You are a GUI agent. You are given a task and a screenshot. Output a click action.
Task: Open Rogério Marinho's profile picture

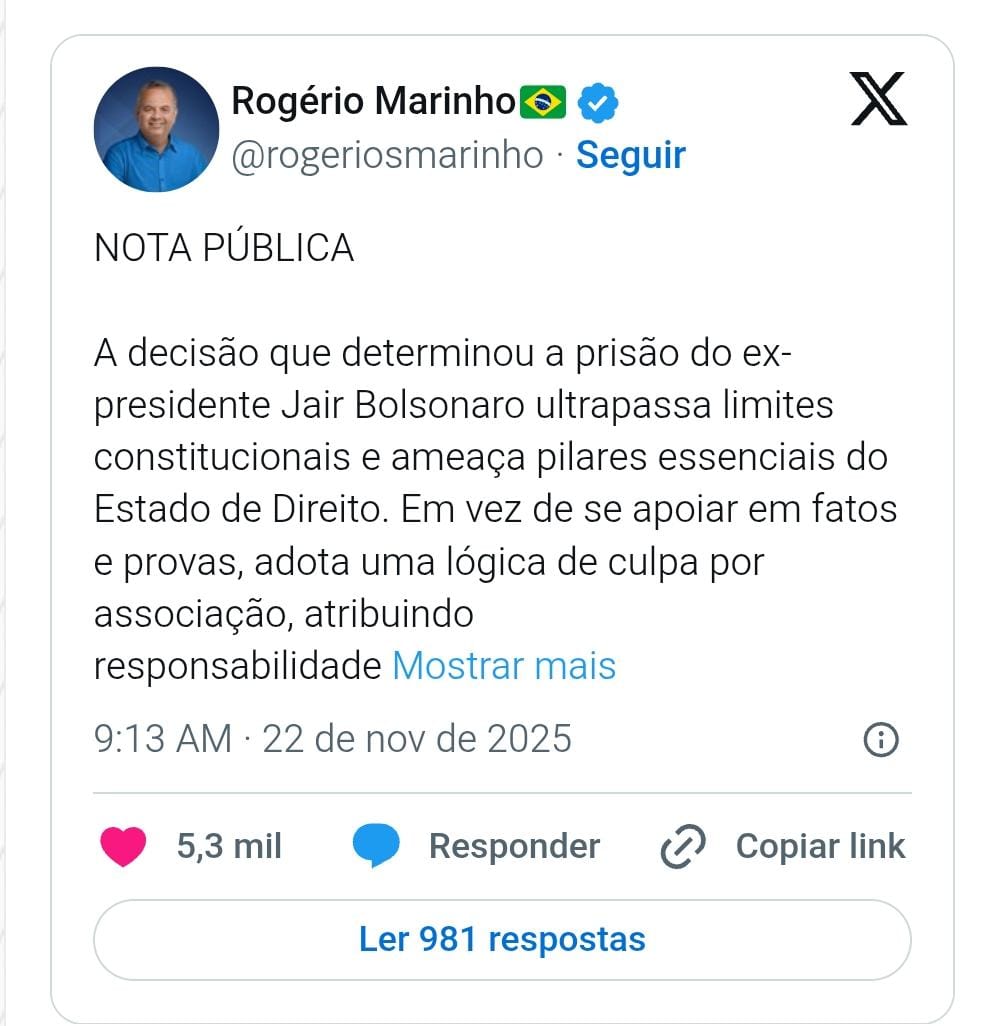click(x=156, y=130)
